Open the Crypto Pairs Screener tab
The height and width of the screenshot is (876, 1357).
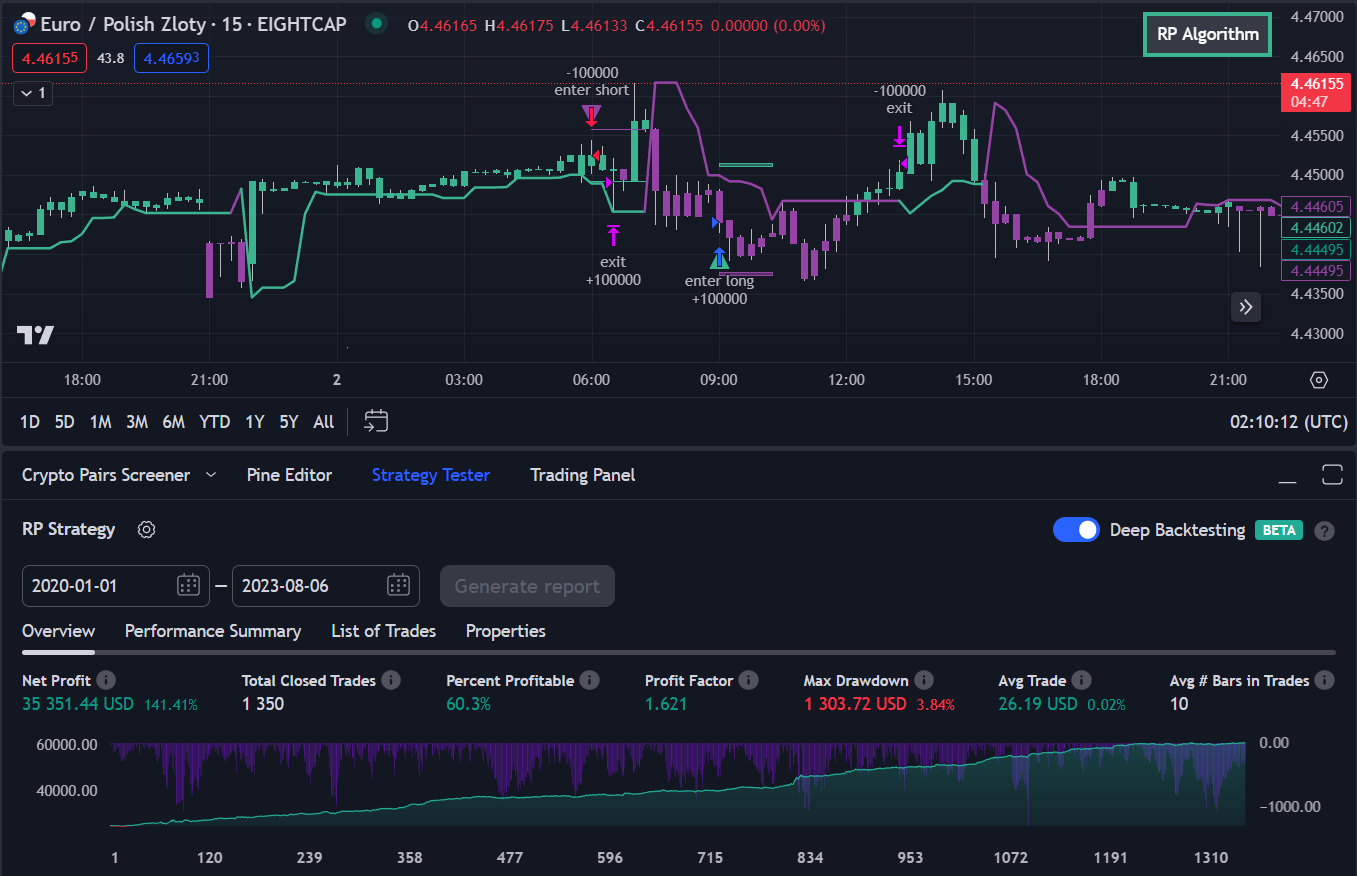coord(106,475)
